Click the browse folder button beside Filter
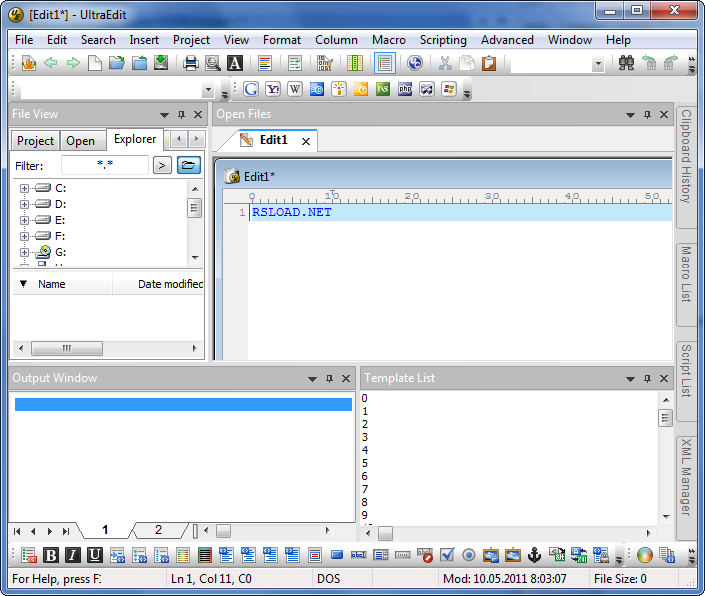The height and width of the screenshot is (596, 705). 188,165
